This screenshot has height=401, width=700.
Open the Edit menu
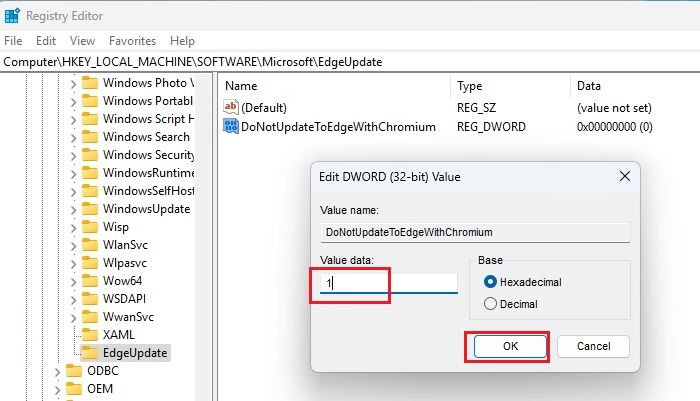46,41
